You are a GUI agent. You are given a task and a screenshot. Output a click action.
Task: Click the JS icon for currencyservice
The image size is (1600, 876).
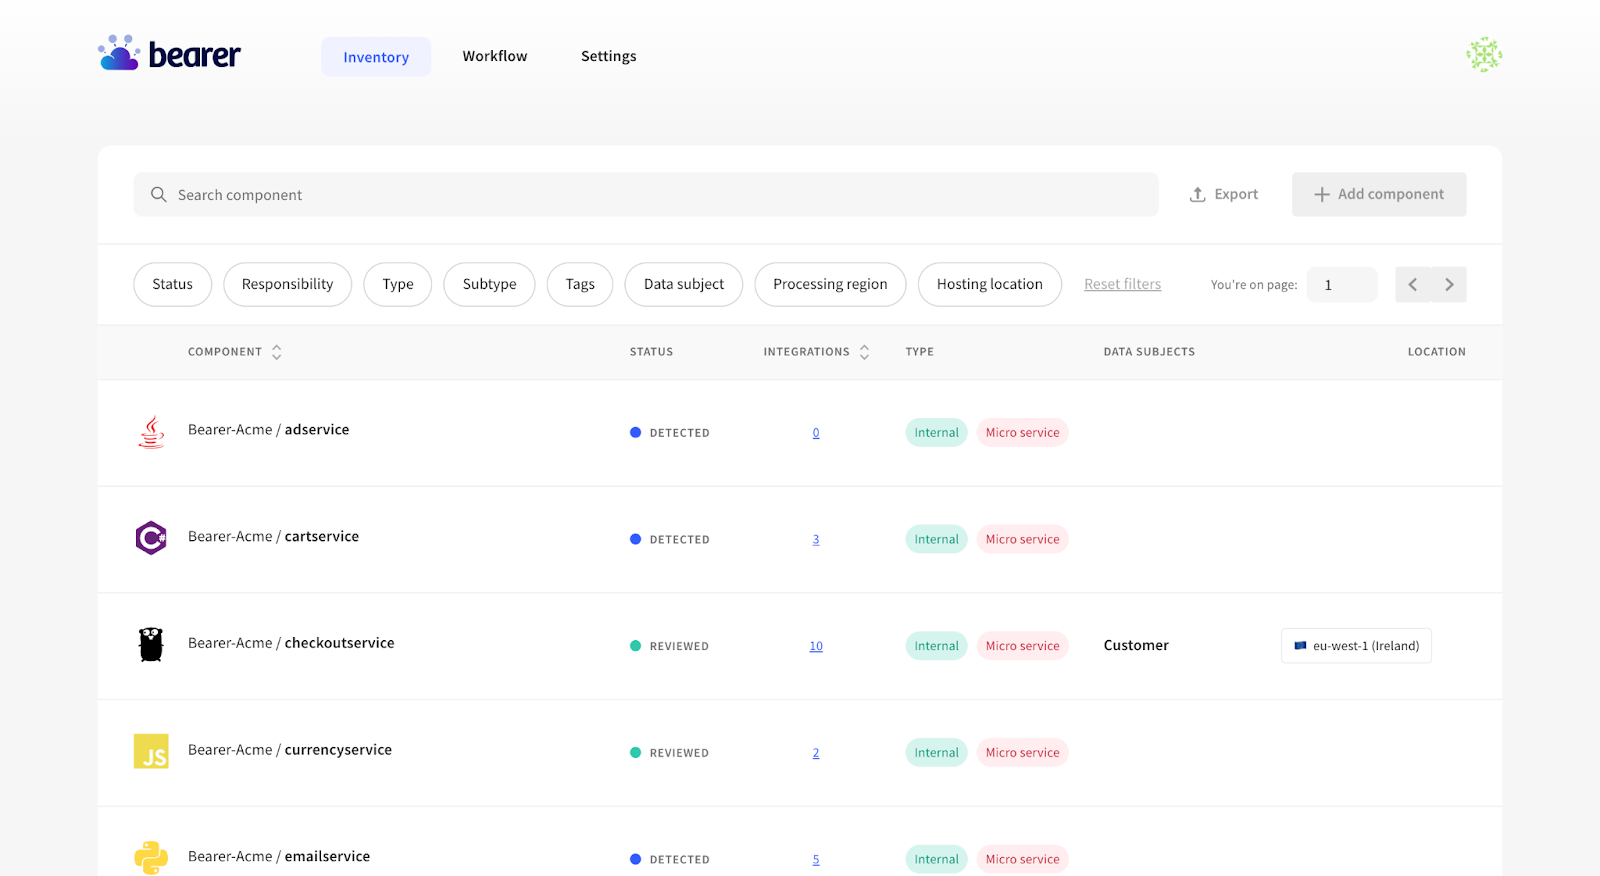pyautogui.click(x=151, y=751)
